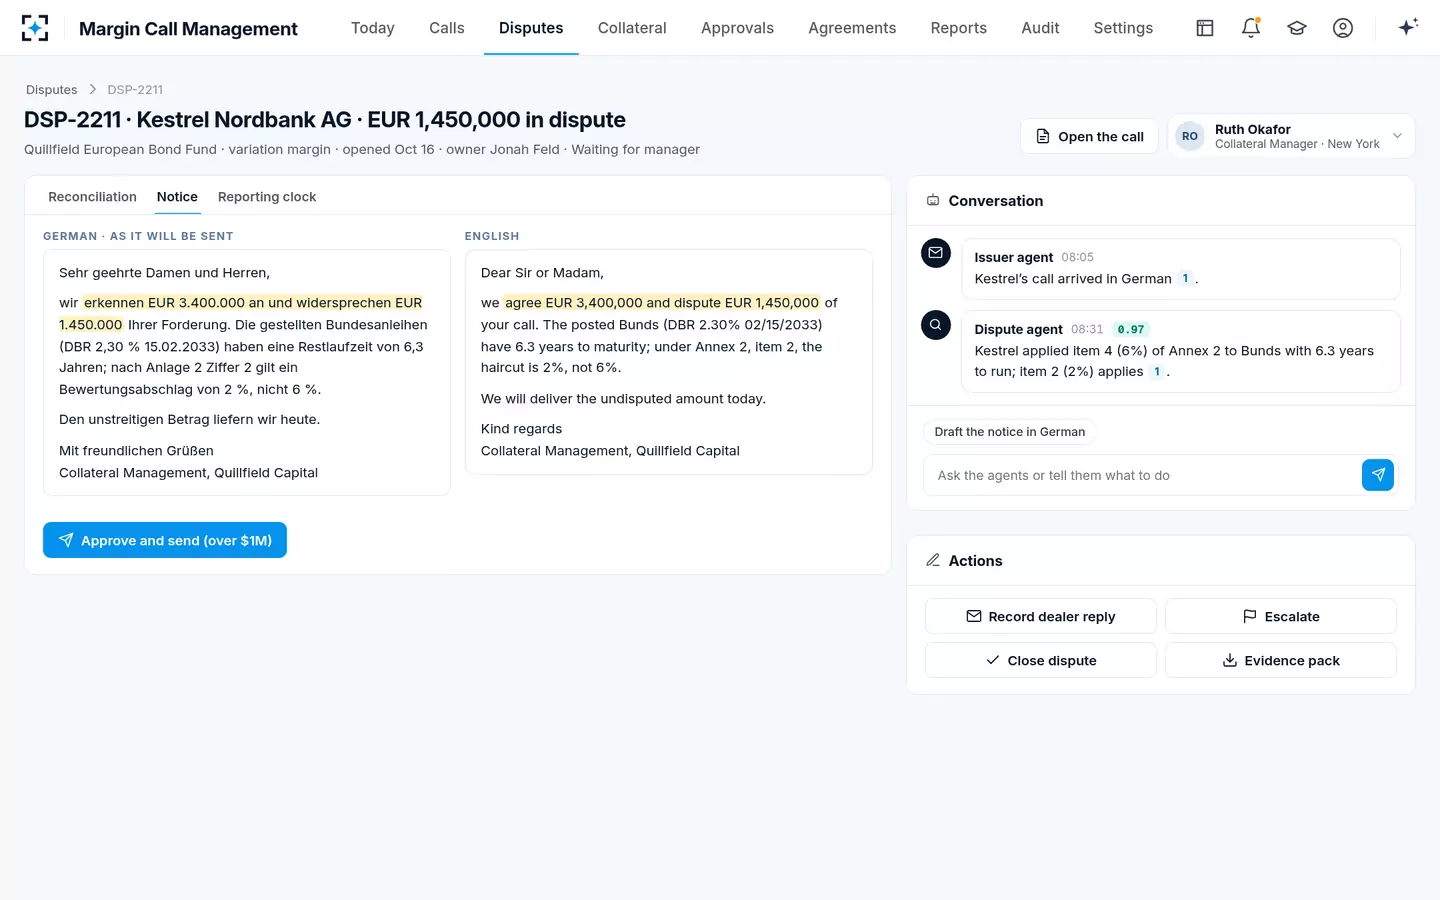The image size is (1440, 900).
Task: Open the AI sparkle assistant icon
Action: tap(1408, 27)
